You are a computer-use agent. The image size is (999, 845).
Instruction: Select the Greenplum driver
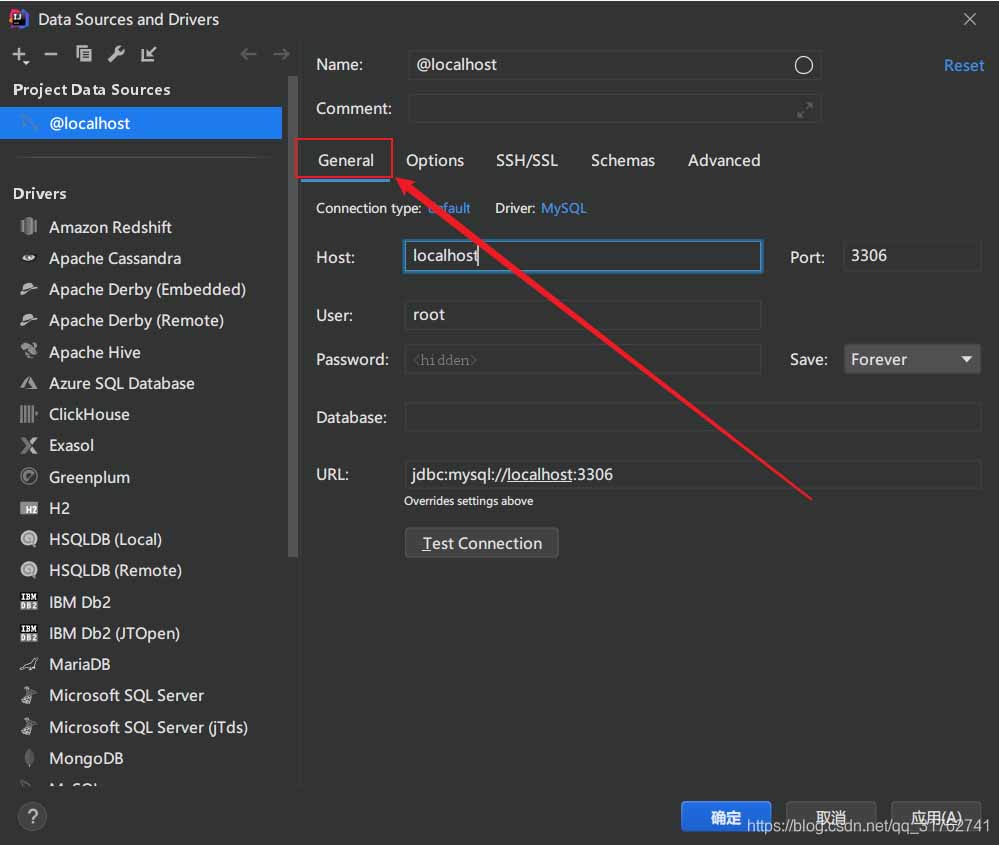point(89,477)
